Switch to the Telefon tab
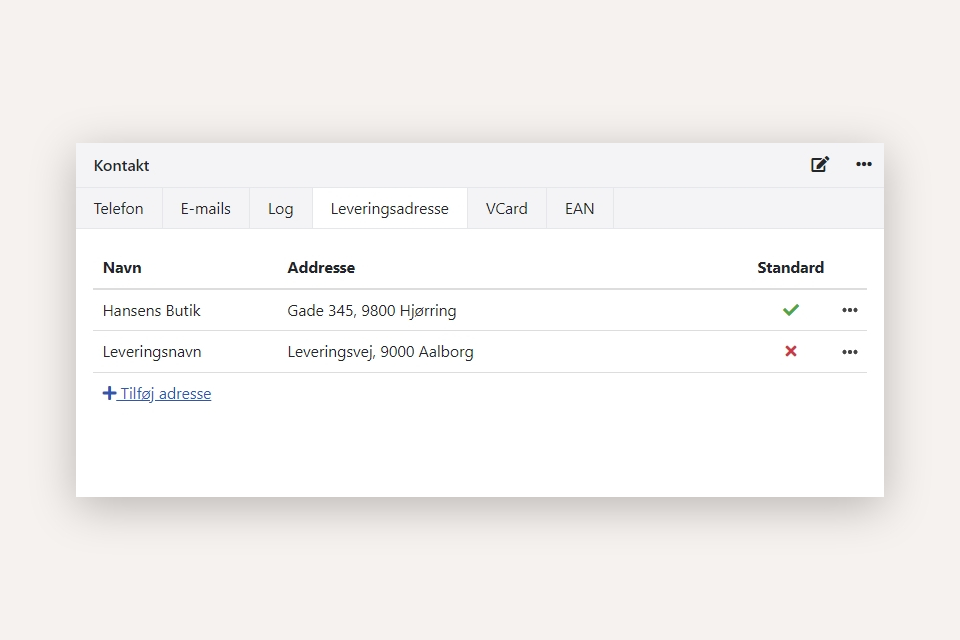The image size is (960, 640). (x=119, y=209)
